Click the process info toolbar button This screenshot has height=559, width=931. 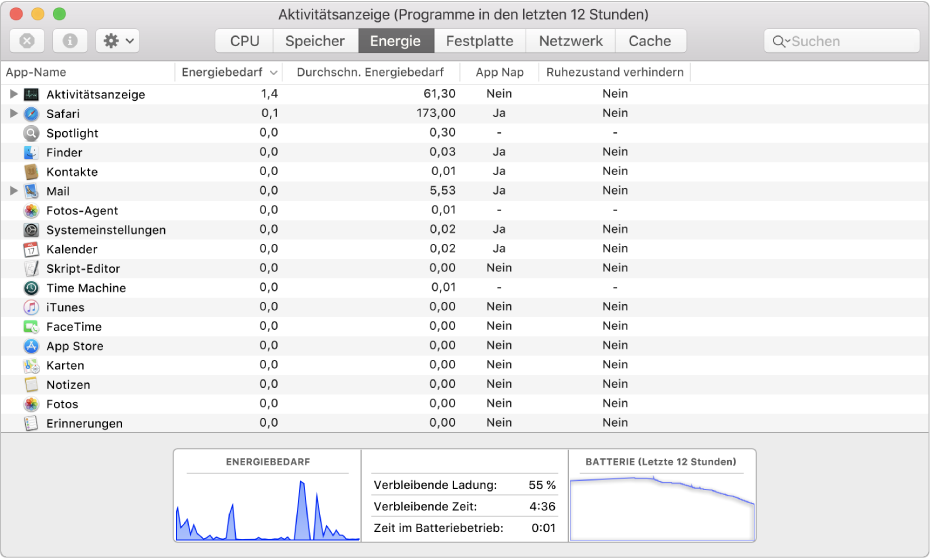[x=70, y=41]
